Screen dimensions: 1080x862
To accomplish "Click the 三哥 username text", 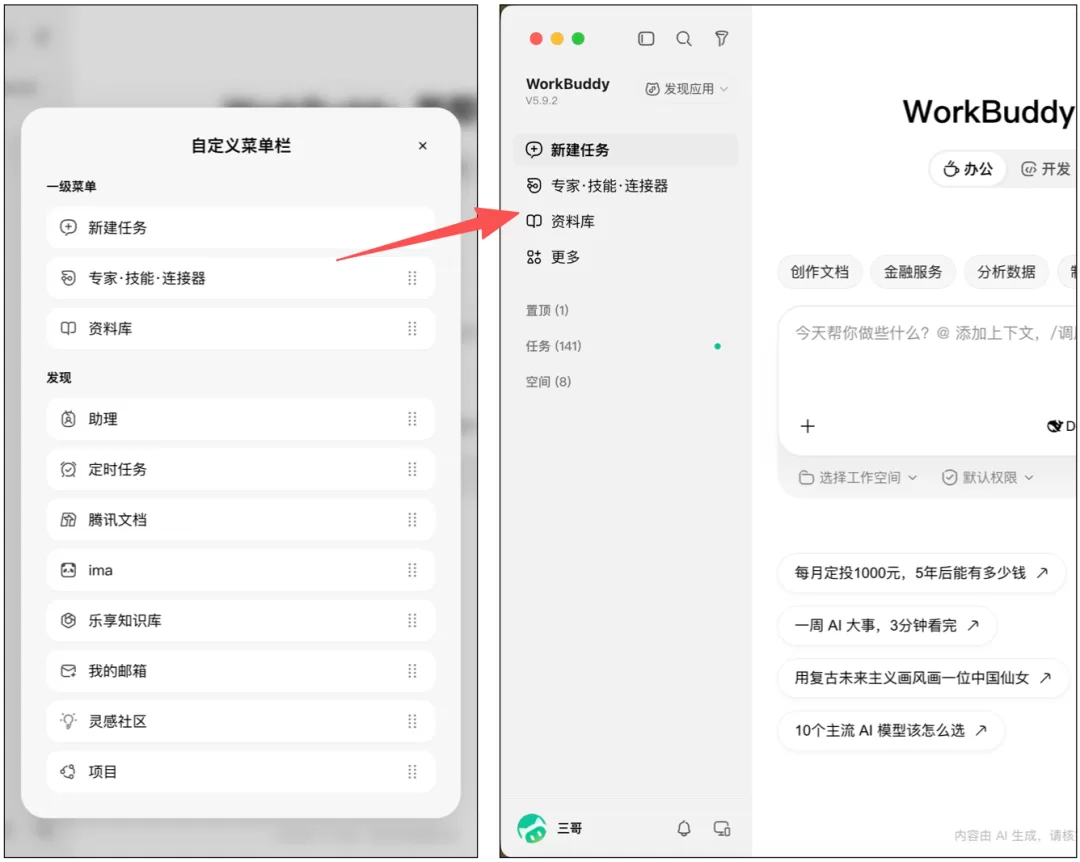I will pos(570,828).
